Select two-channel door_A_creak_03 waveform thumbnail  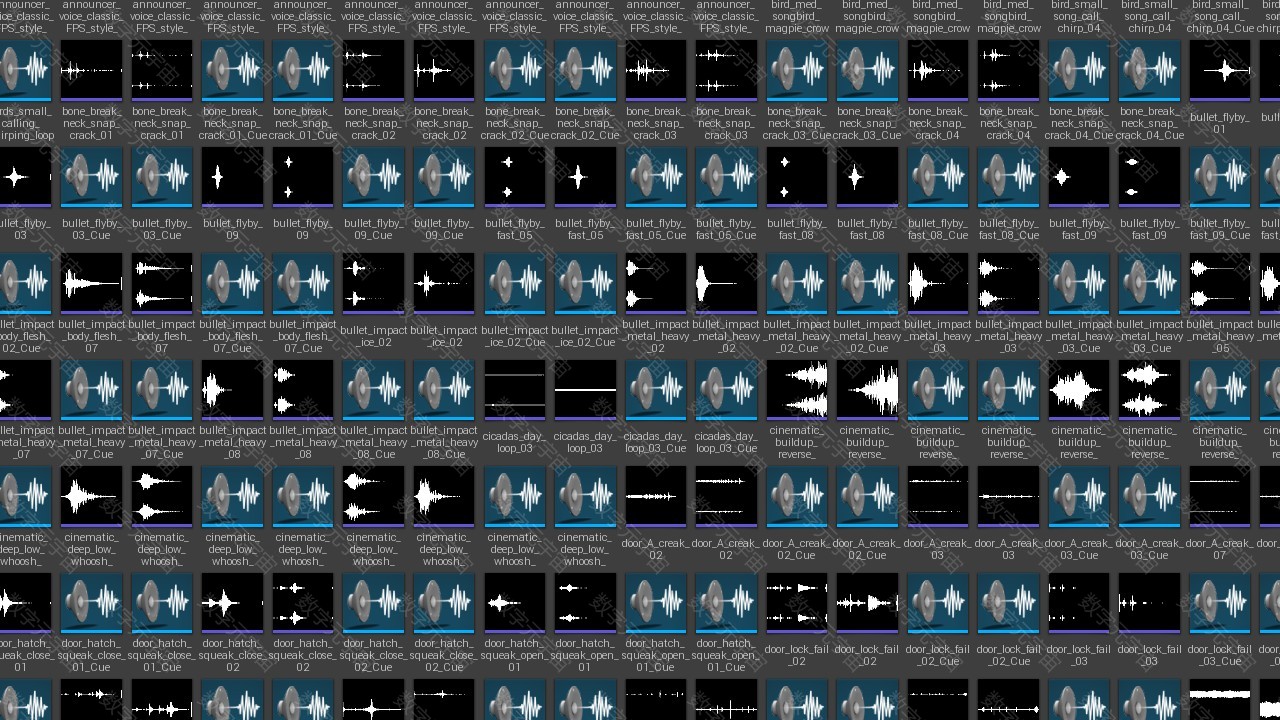click(937, 497)
